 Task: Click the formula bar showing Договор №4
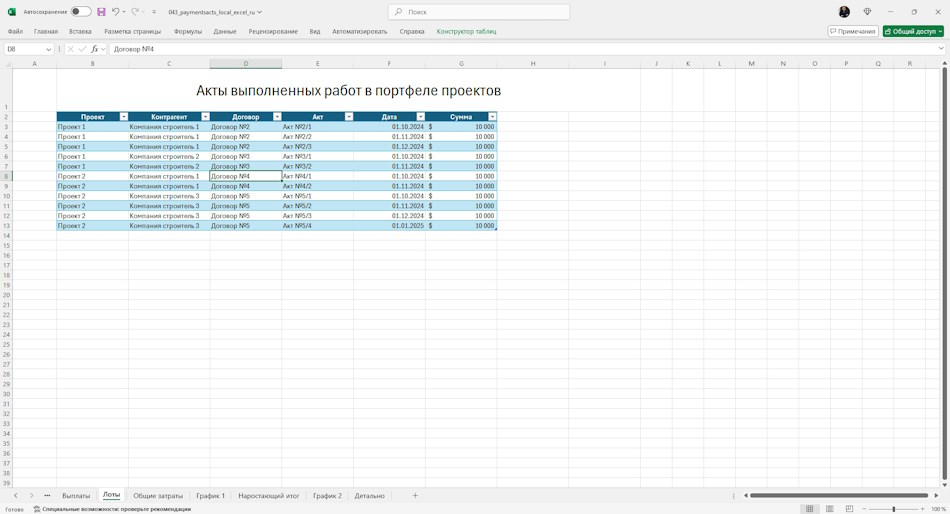click(x=521, y=49)
